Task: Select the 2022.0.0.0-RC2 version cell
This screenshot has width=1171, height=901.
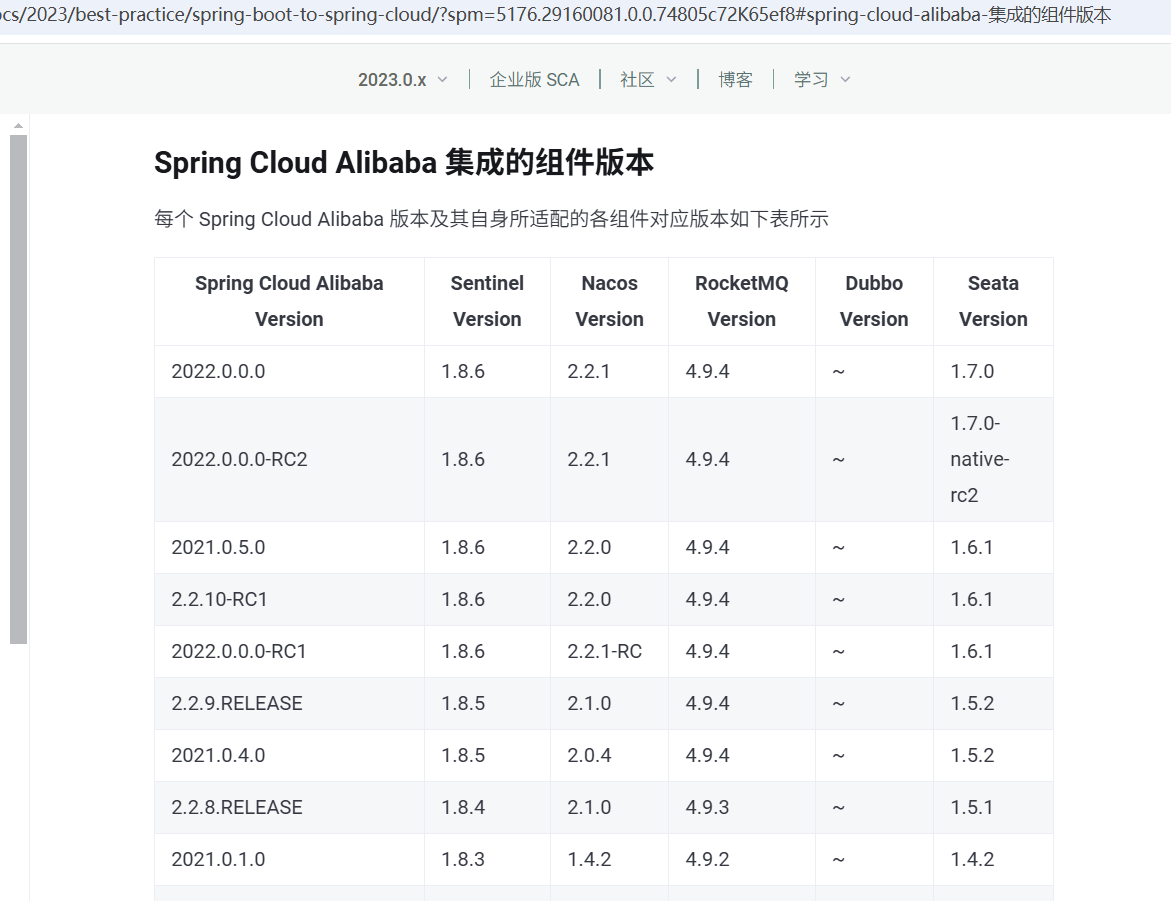Action: 289,459
